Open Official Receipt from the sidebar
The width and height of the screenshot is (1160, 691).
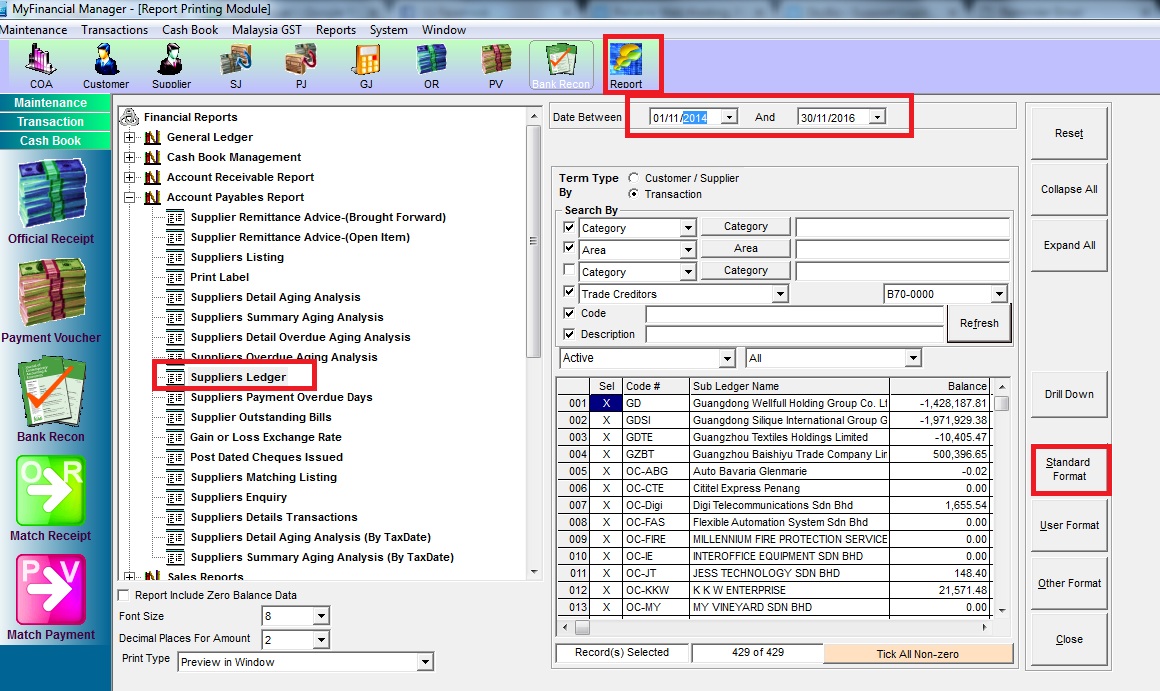coord(51,202)
